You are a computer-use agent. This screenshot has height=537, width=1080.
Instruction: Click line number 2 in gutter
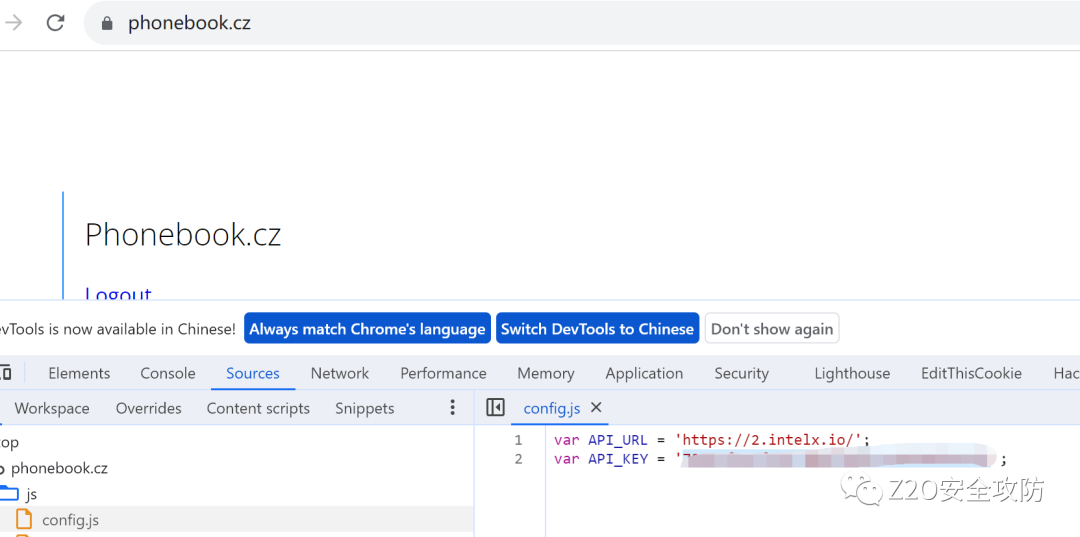[518, 459]
